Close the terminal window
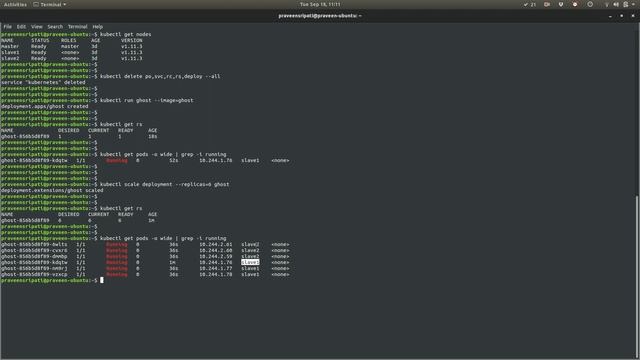 (x=633, y=16)
